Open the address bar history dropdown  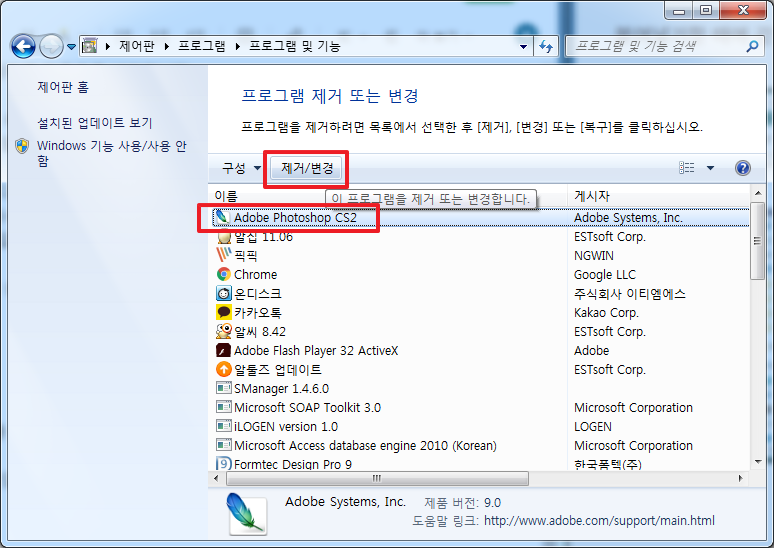(523, 46)
